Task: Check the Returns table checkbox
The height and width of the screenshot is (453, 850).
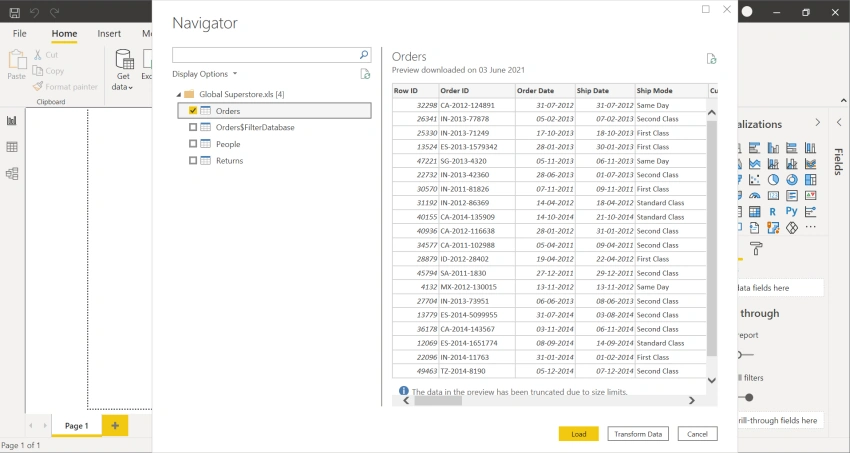Action: [x=193, y=160]
